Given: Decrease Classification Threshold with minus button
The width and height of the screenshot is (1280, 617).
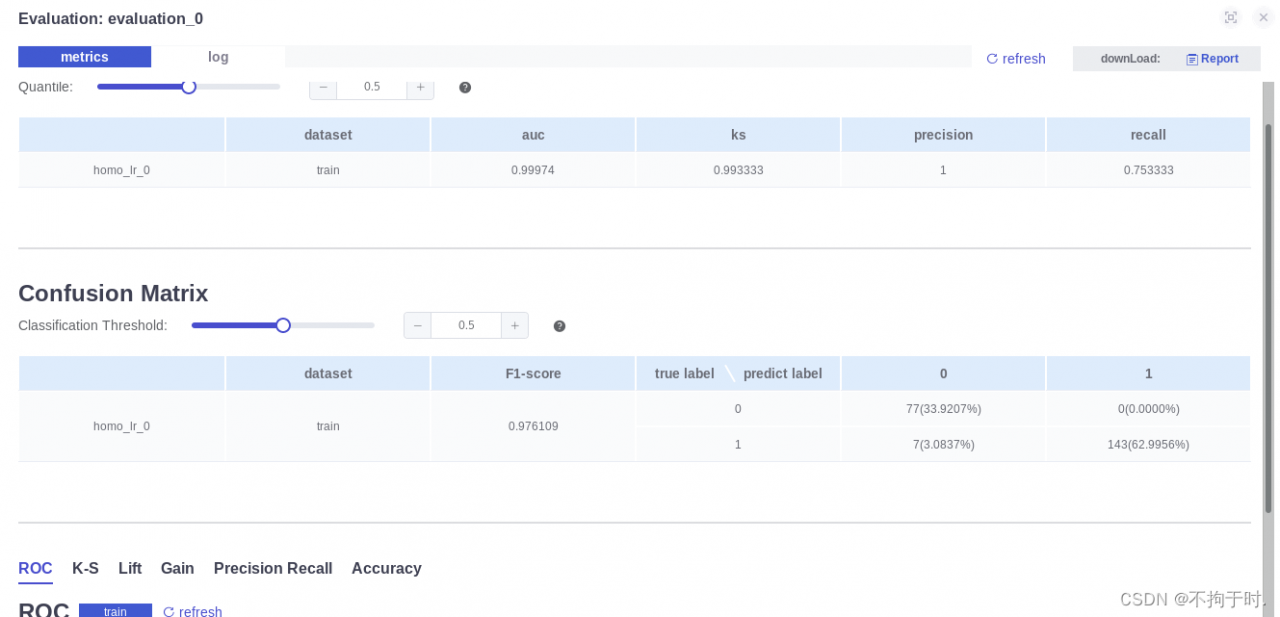Looking at the screenshot, I should pyautogui.click(x=417, y=326).
